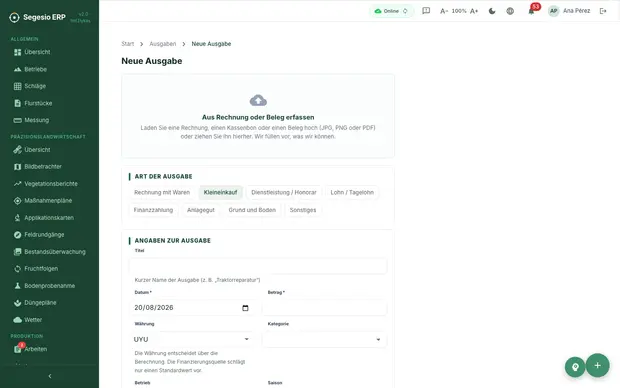The width and height of the screenshot is (620, 388).
Task: Go to Ausgaben breadcrumb
Action: coord(163,44)
